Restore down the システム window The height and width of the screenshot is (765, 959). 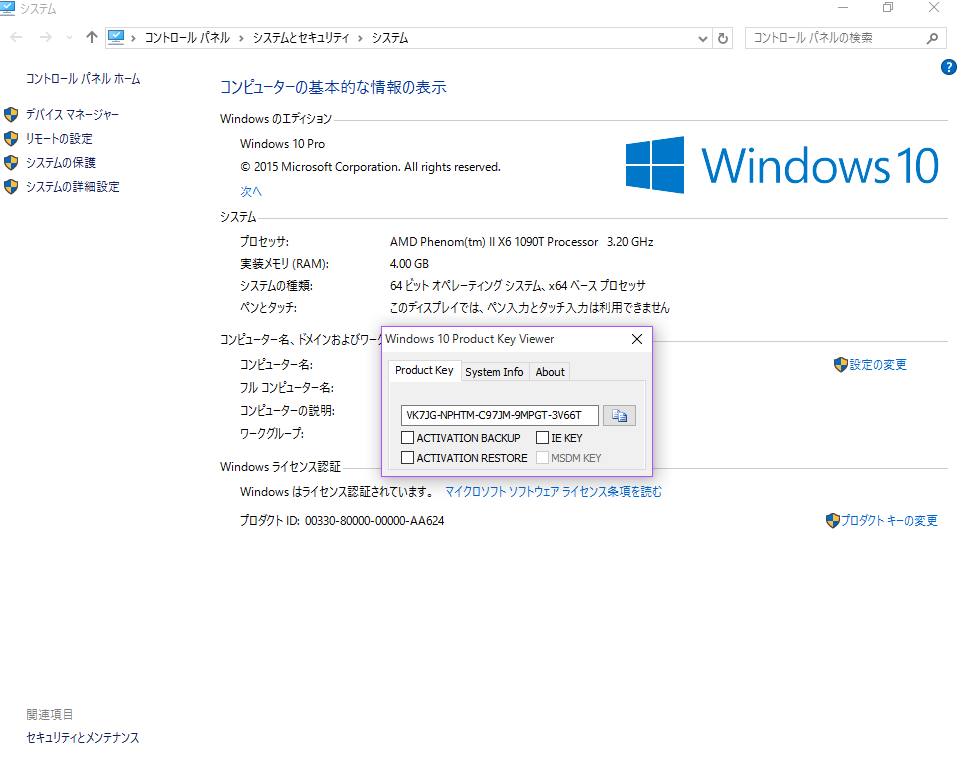tap(888, 8)
